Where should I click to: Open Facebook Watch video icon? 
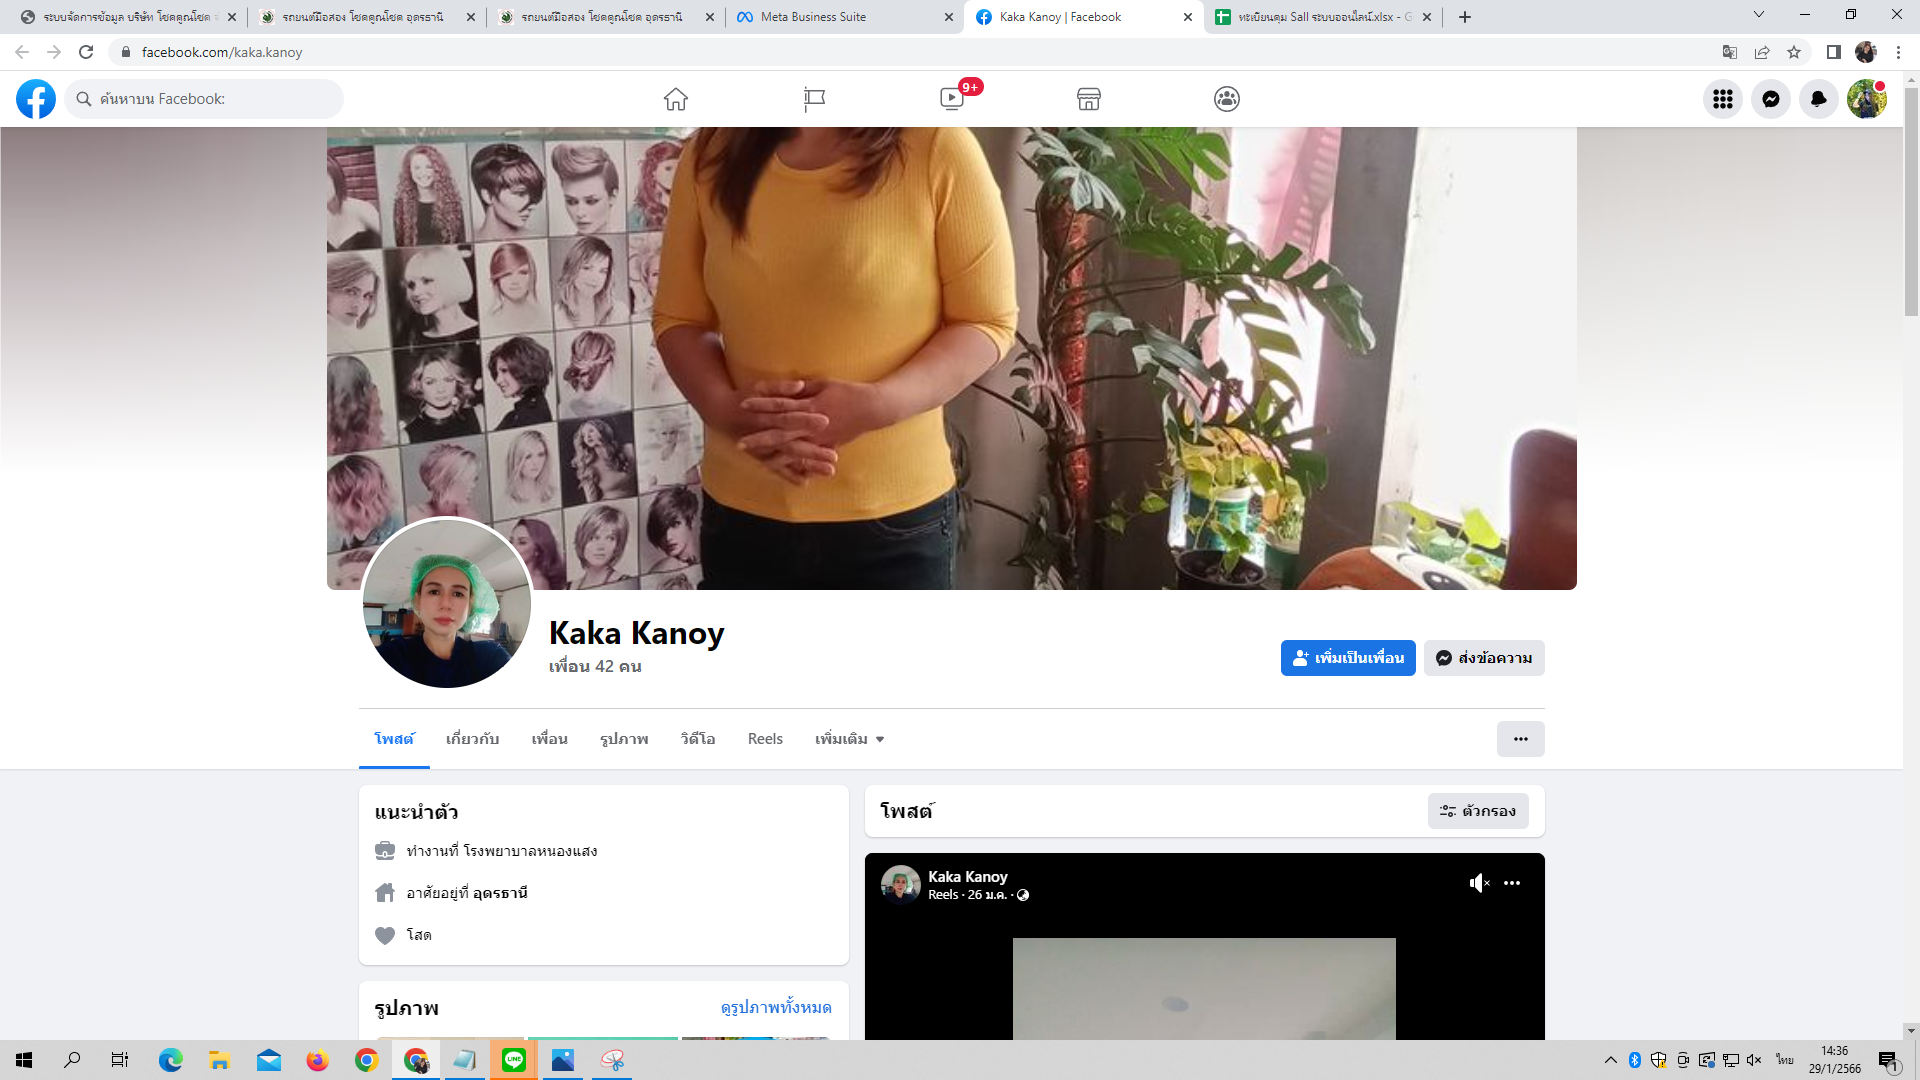click(x=952, y=99)
